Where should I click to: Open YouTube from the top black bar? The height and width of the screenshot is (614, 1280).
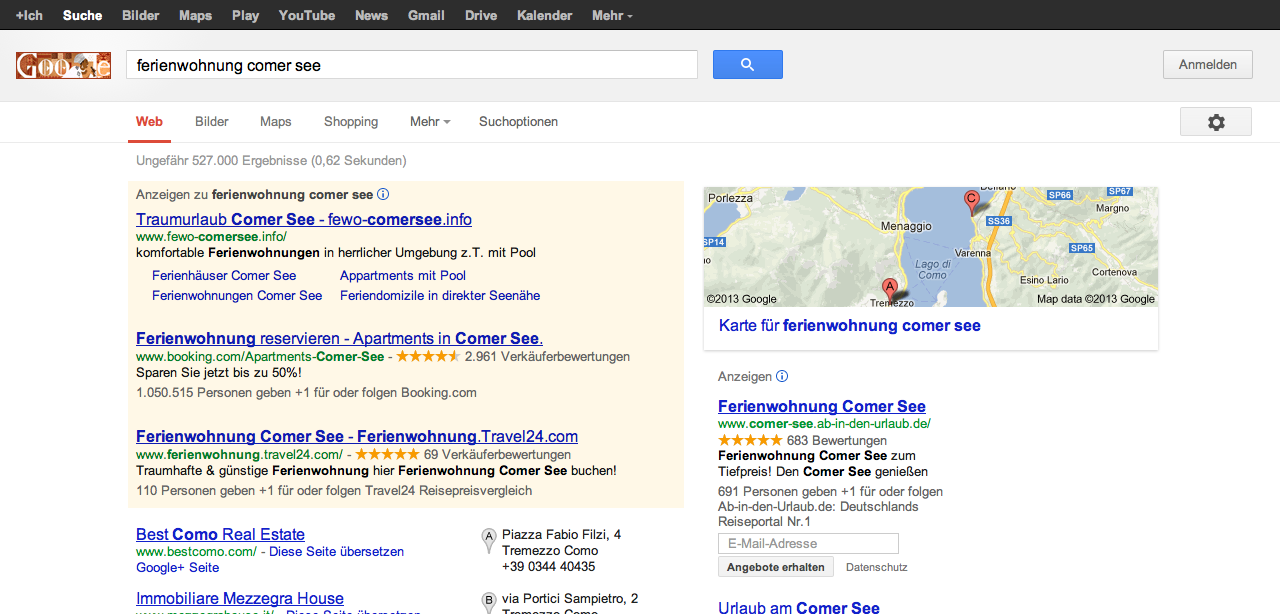coord(307,15)
